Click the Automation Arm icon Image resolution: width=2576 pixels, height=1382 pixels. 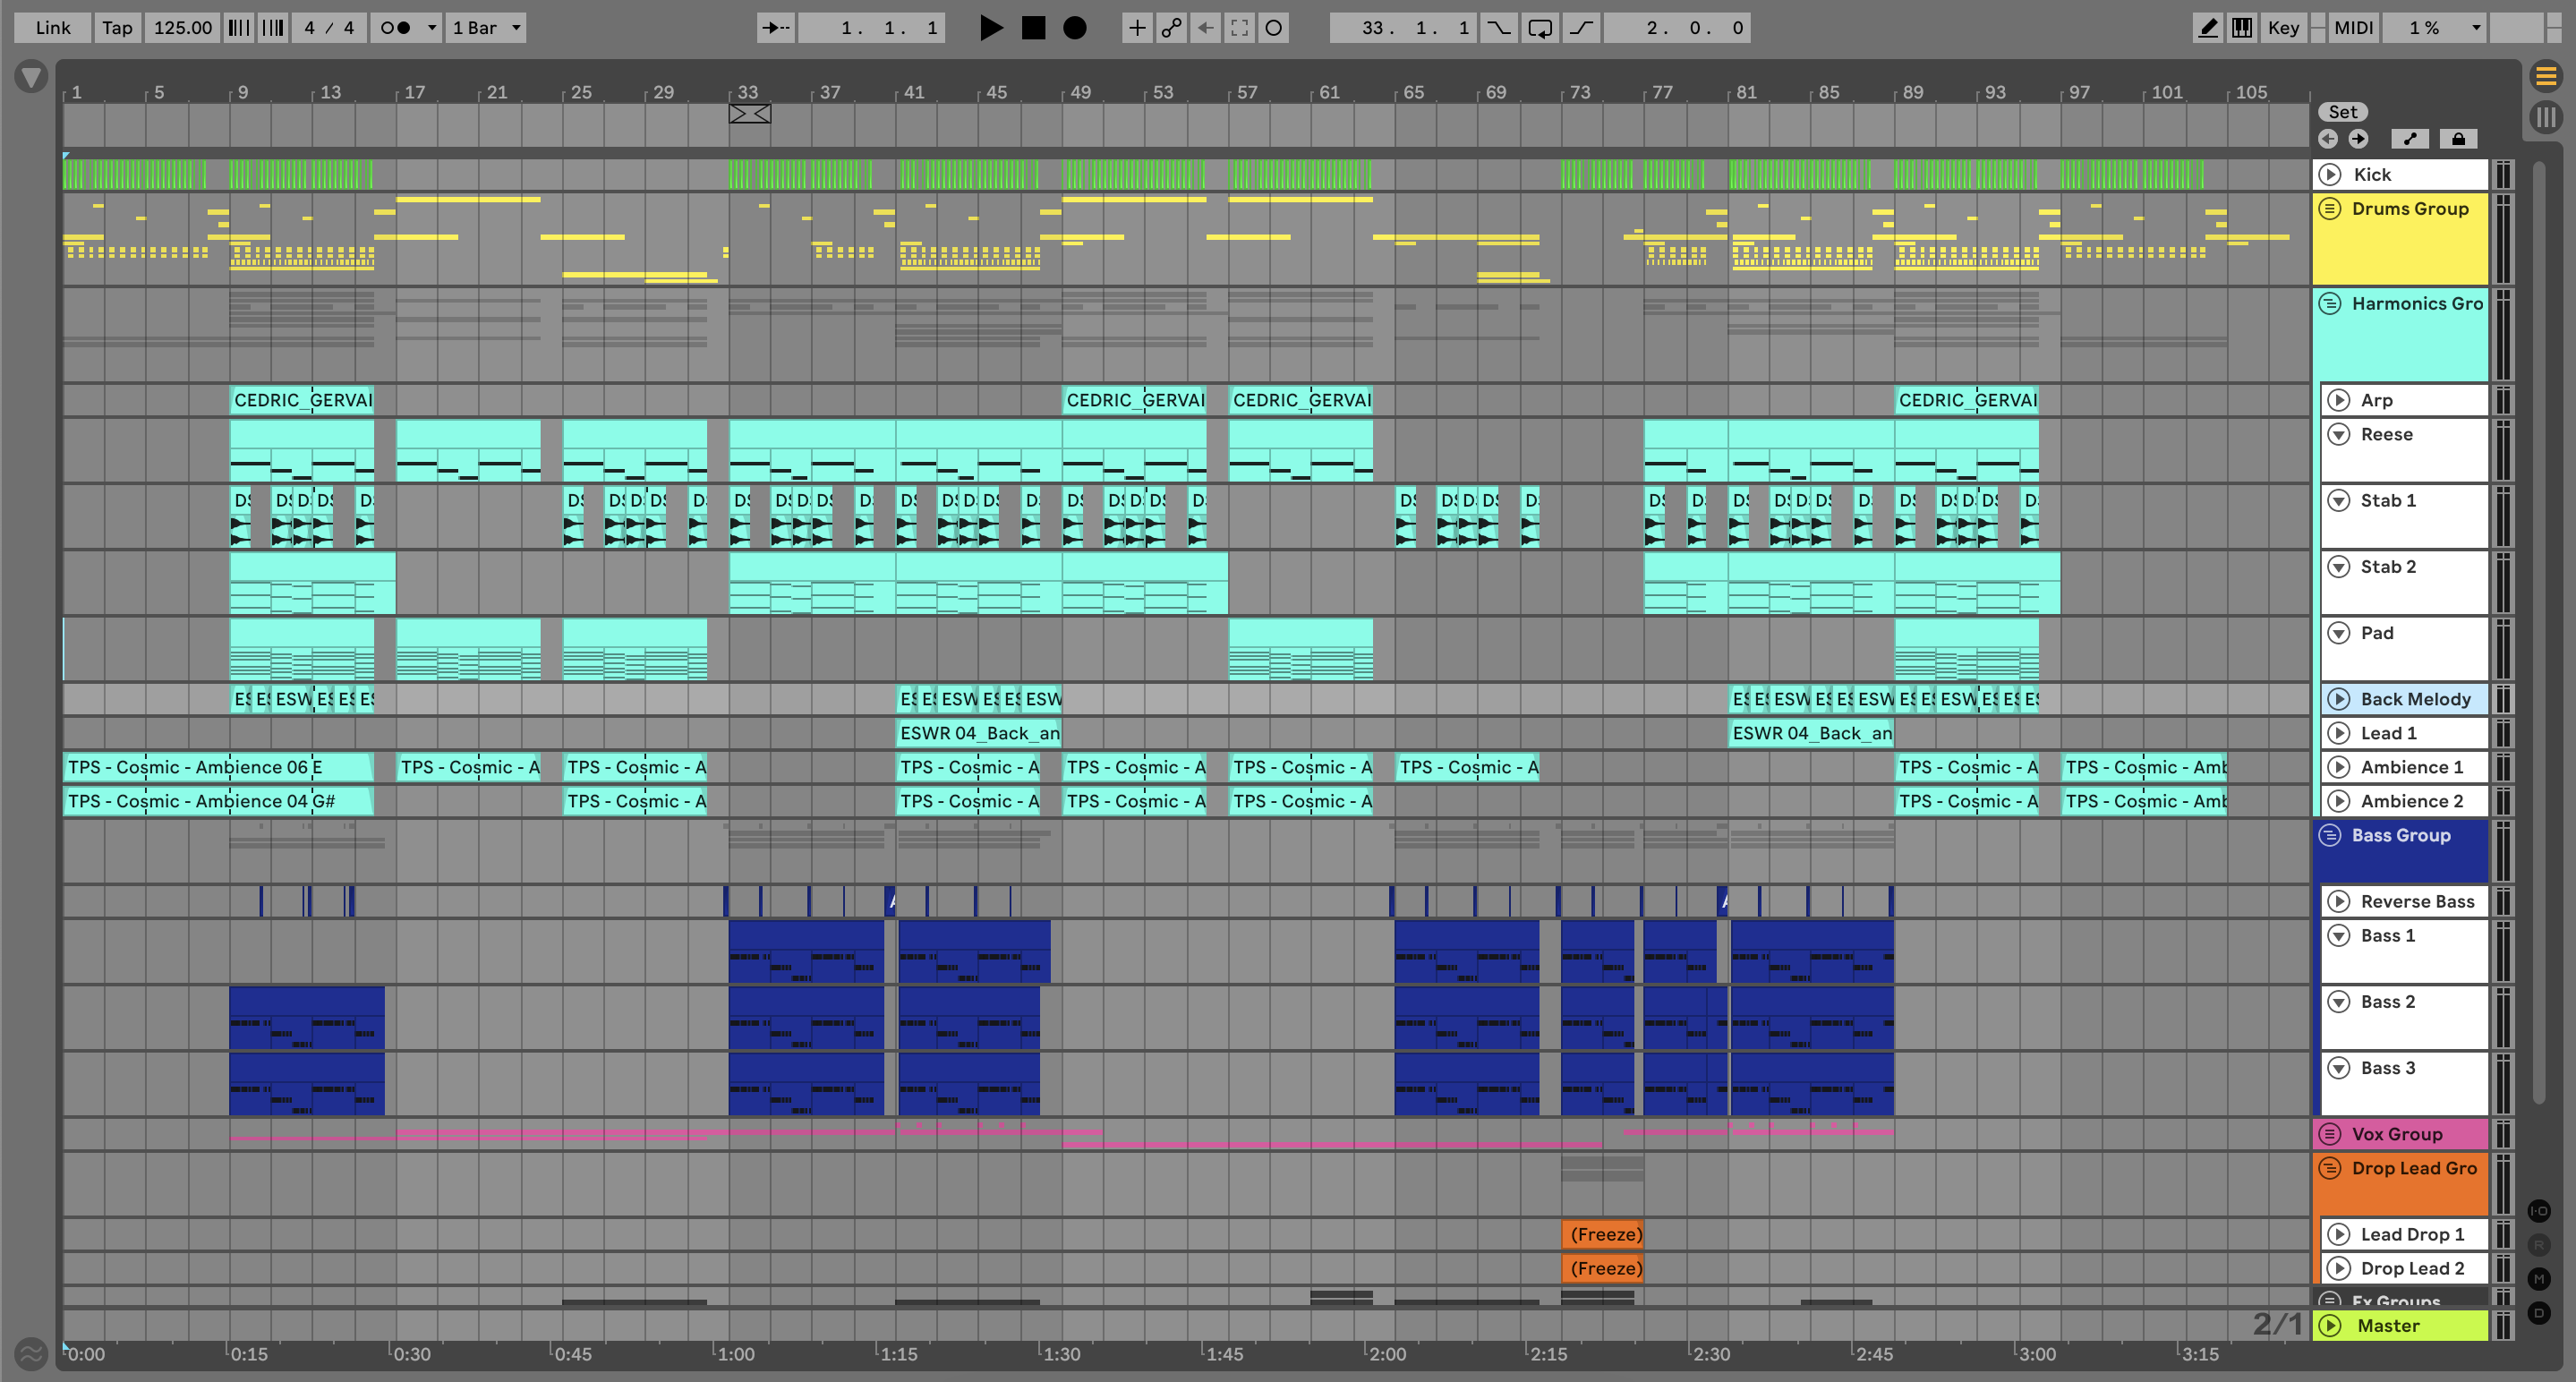[x=1171, y=28]
